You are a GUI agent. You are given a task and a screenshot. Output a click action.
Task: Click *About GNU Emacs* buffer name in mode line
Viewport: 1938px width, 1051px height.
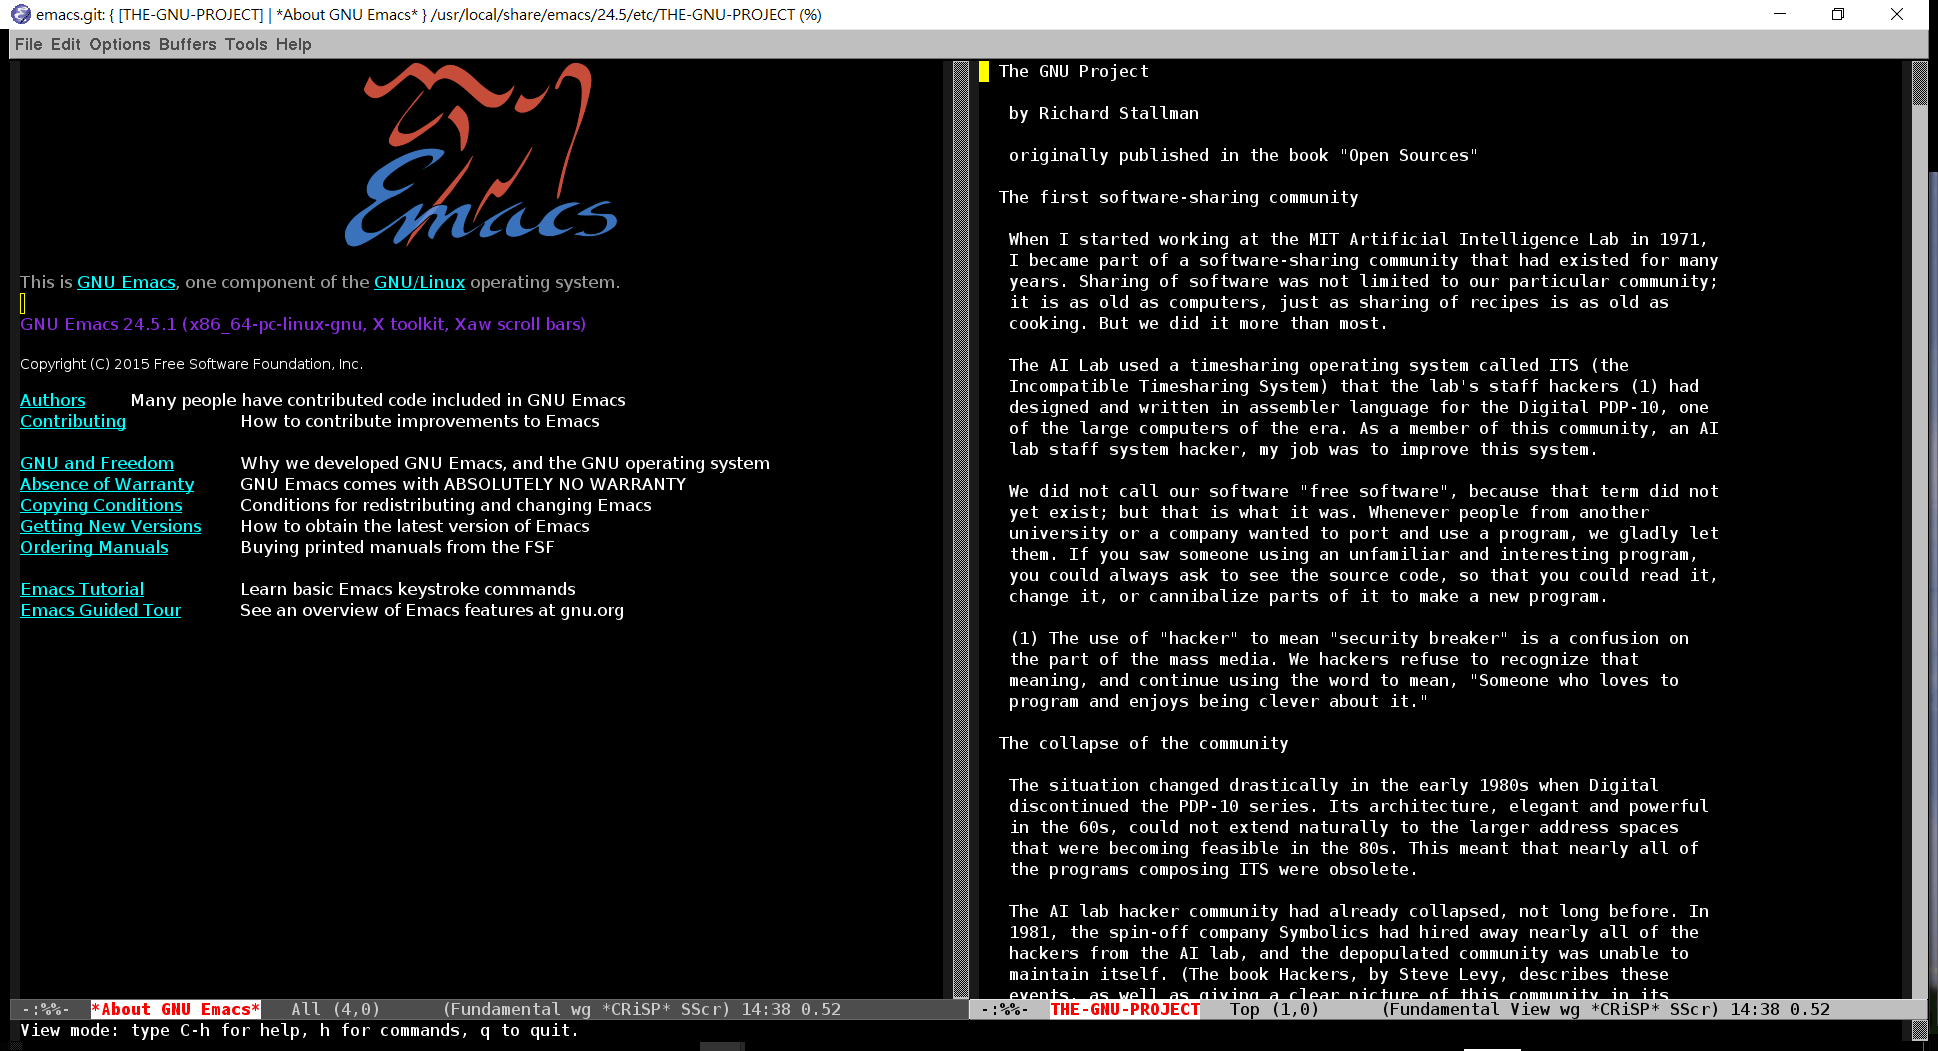click(175, 1009)
